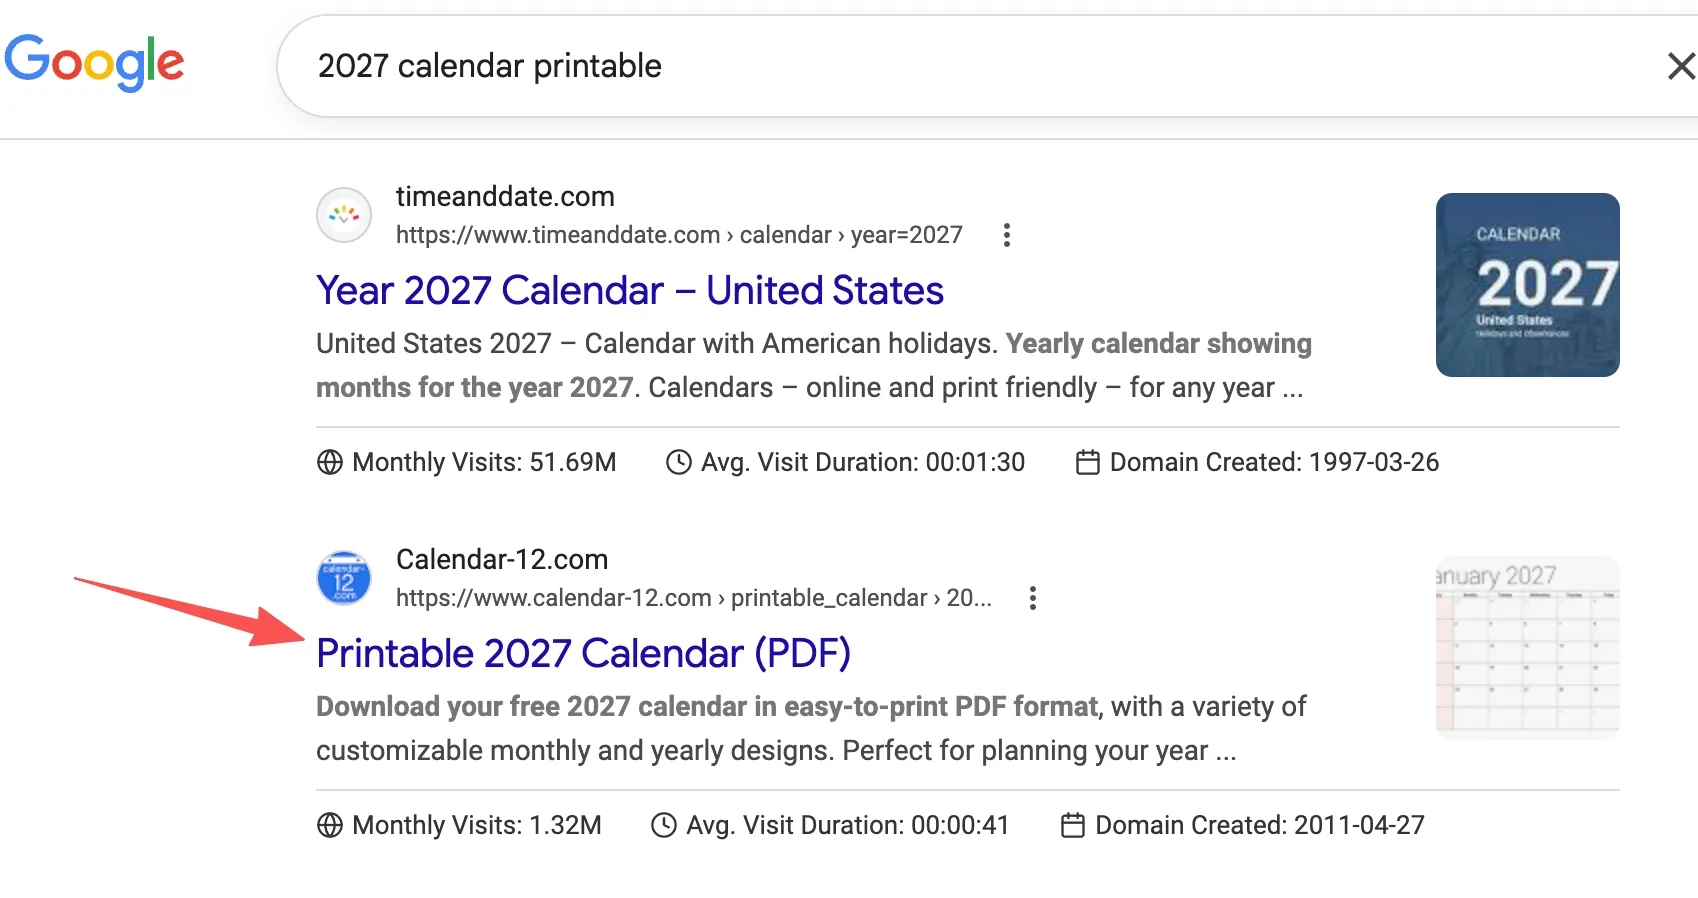Clear the search query with the X icon
Screen dimensions: 1698x898
click(x=1679, y=66)
